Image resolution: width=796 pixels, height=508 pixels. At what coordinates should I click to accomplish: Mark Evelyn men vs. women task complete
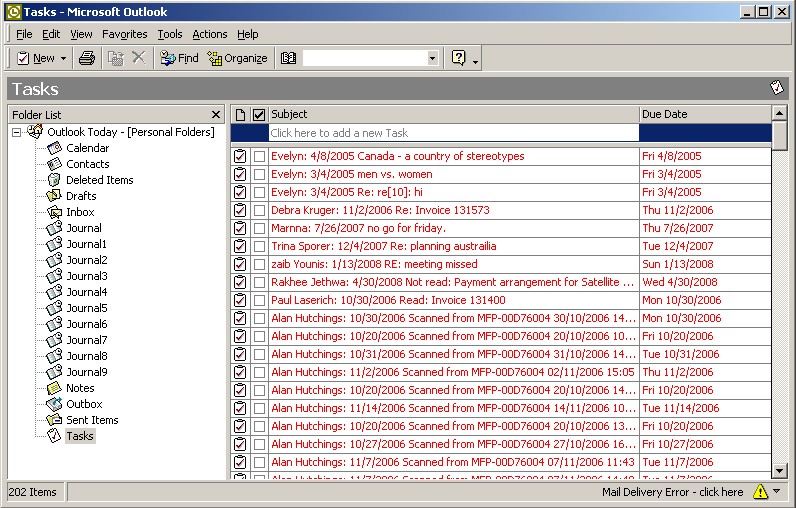[259, 175]
